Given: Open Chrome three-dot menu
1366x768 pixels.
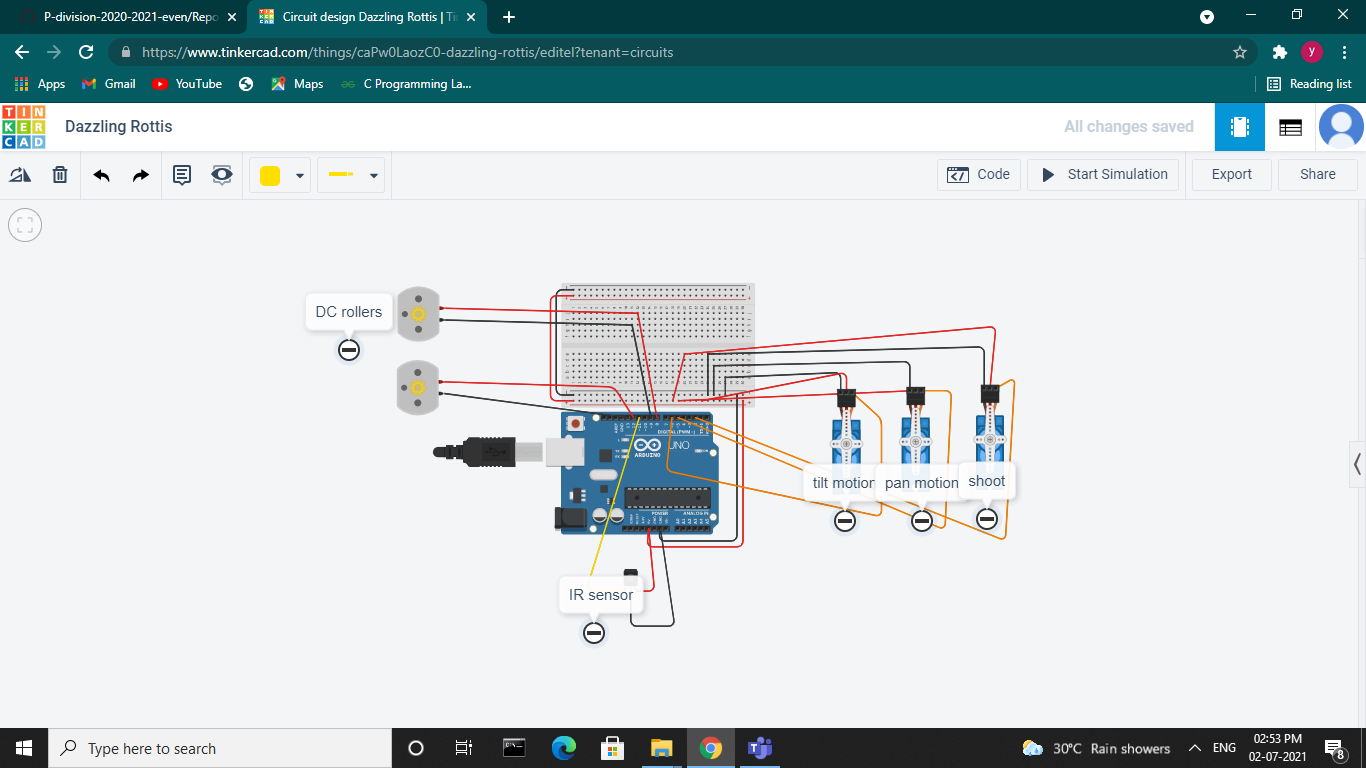Looking at the screenshot, I should point(1344,52).
